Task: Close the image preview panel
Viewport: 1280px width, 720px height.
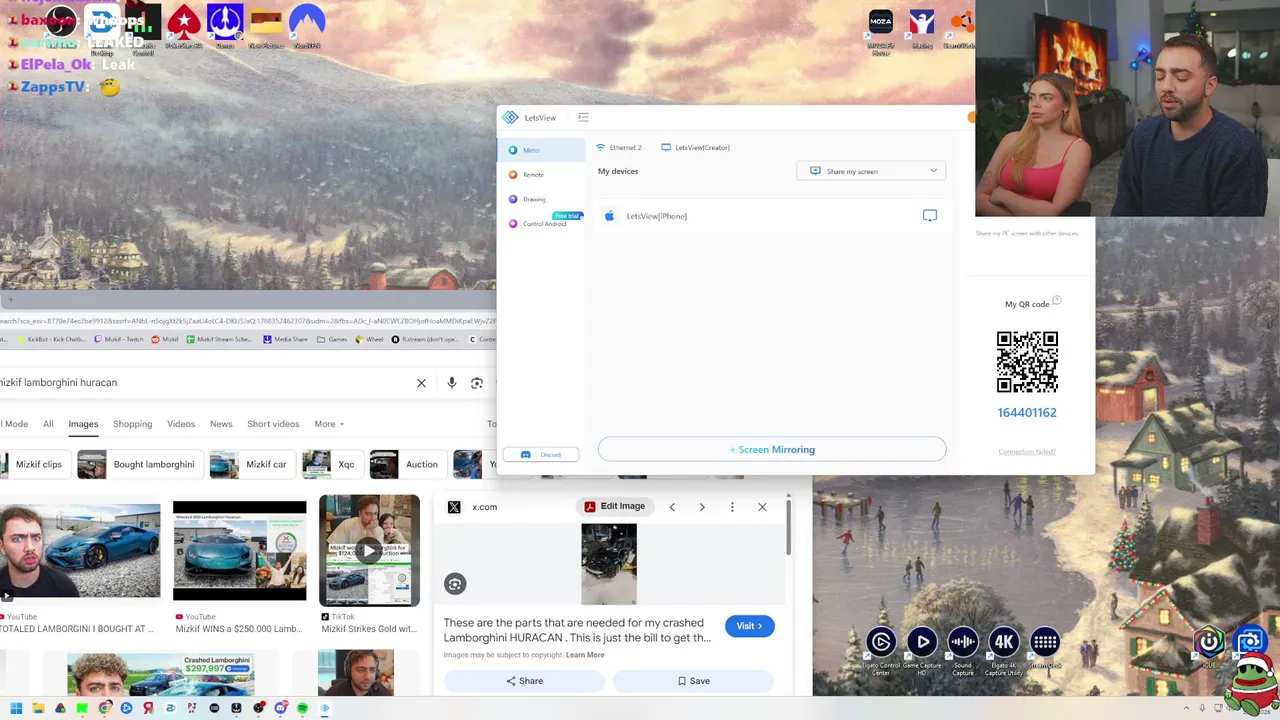Action: click(762, 507)
